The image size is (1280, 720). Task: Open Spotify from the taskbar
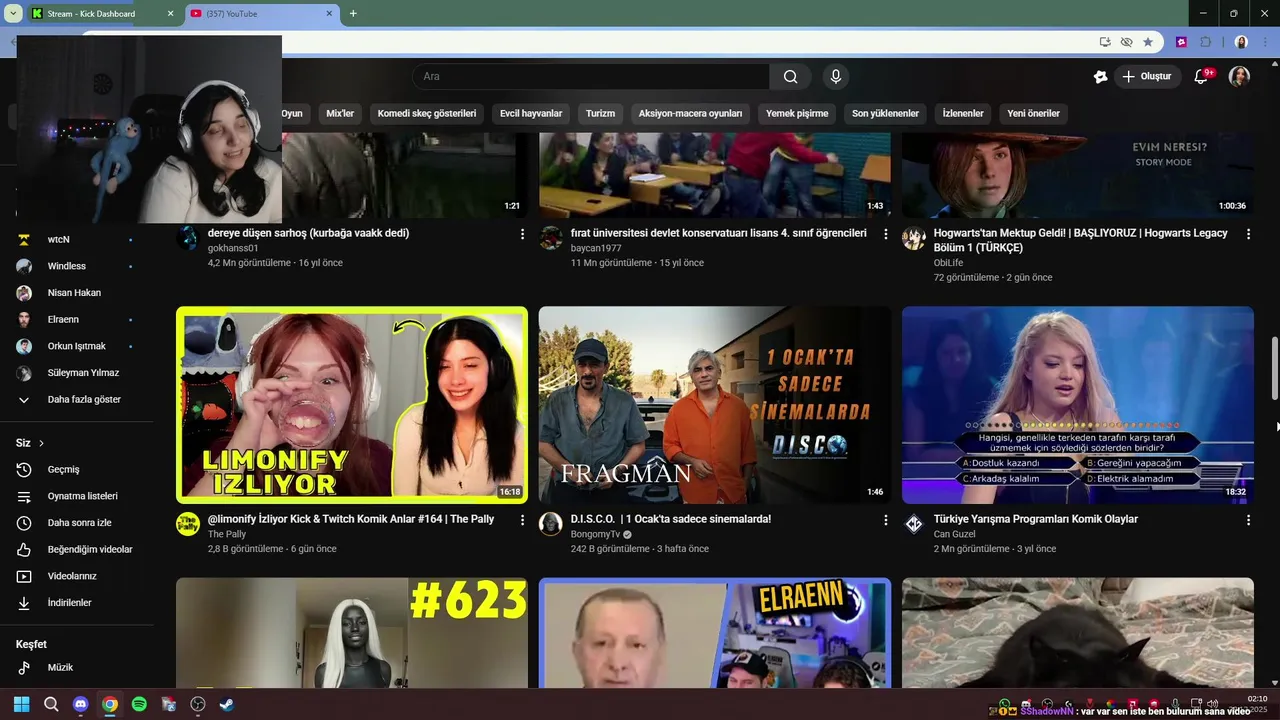click(139, 704)
